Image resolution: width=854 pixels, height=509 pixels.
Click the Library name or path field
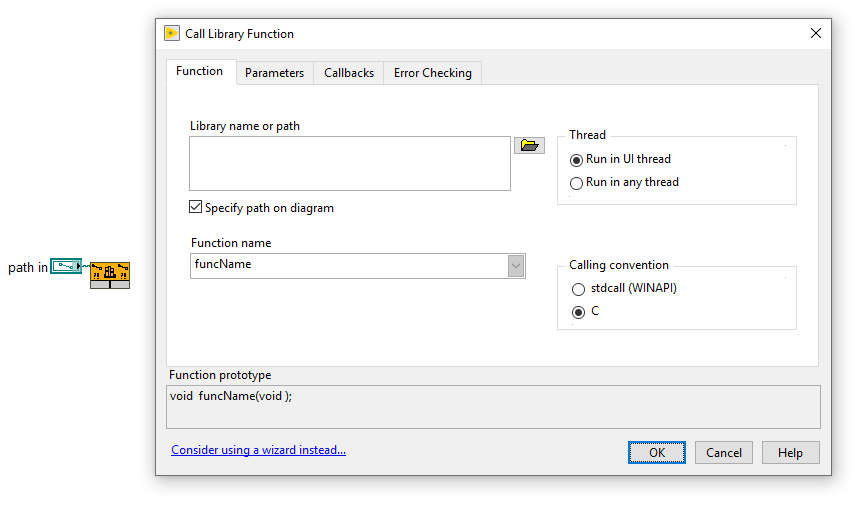point(350,163)
